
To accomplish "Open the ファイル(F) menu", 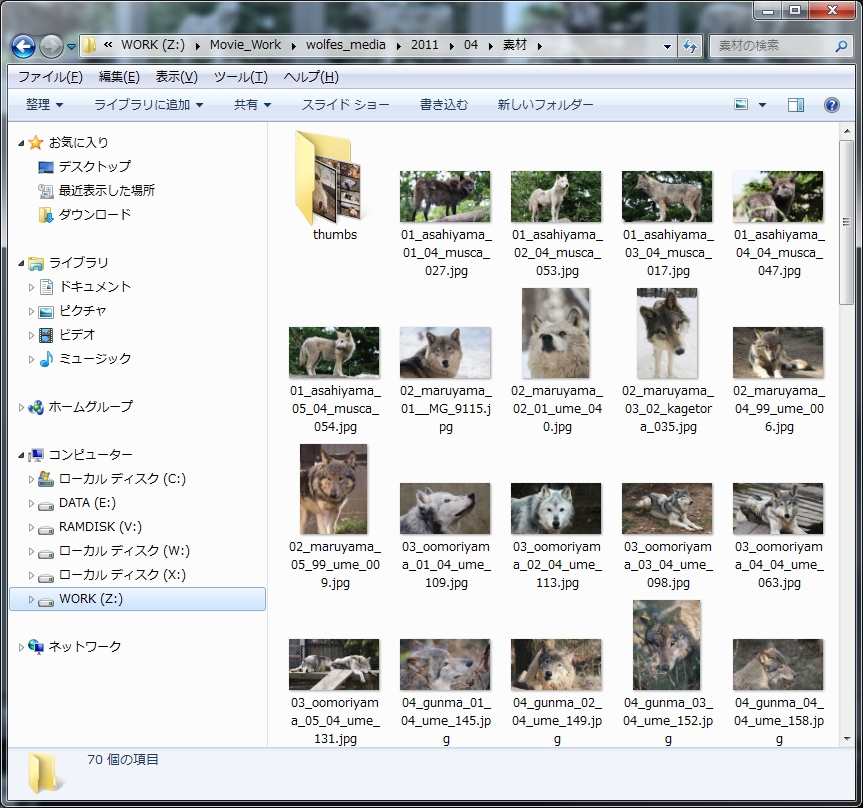I will [x=51, y=77].
